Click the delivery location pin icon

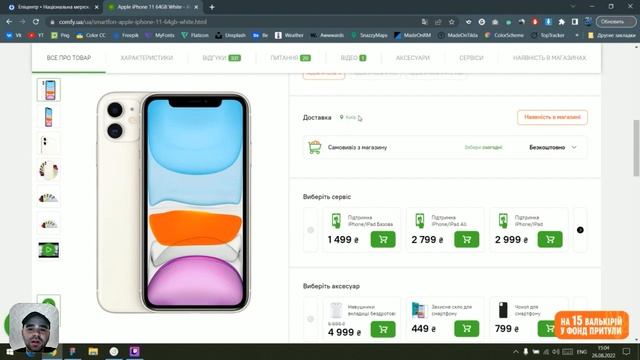pyautogui.click(x=342, y=117)
